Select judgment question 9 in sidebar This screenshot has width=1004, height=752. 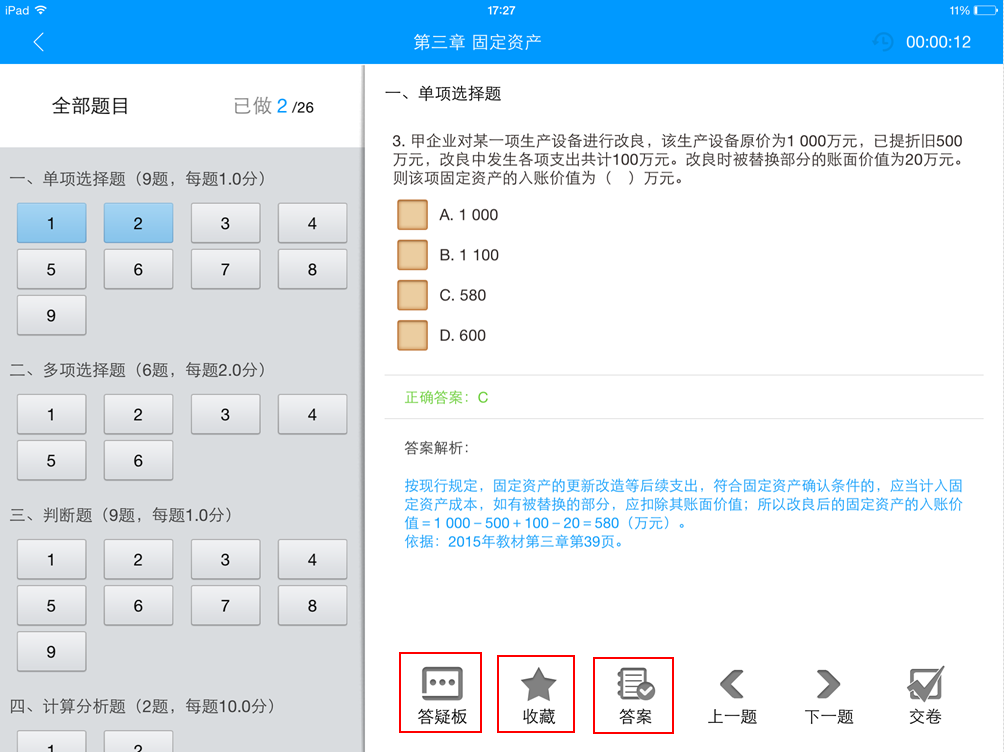51,651
